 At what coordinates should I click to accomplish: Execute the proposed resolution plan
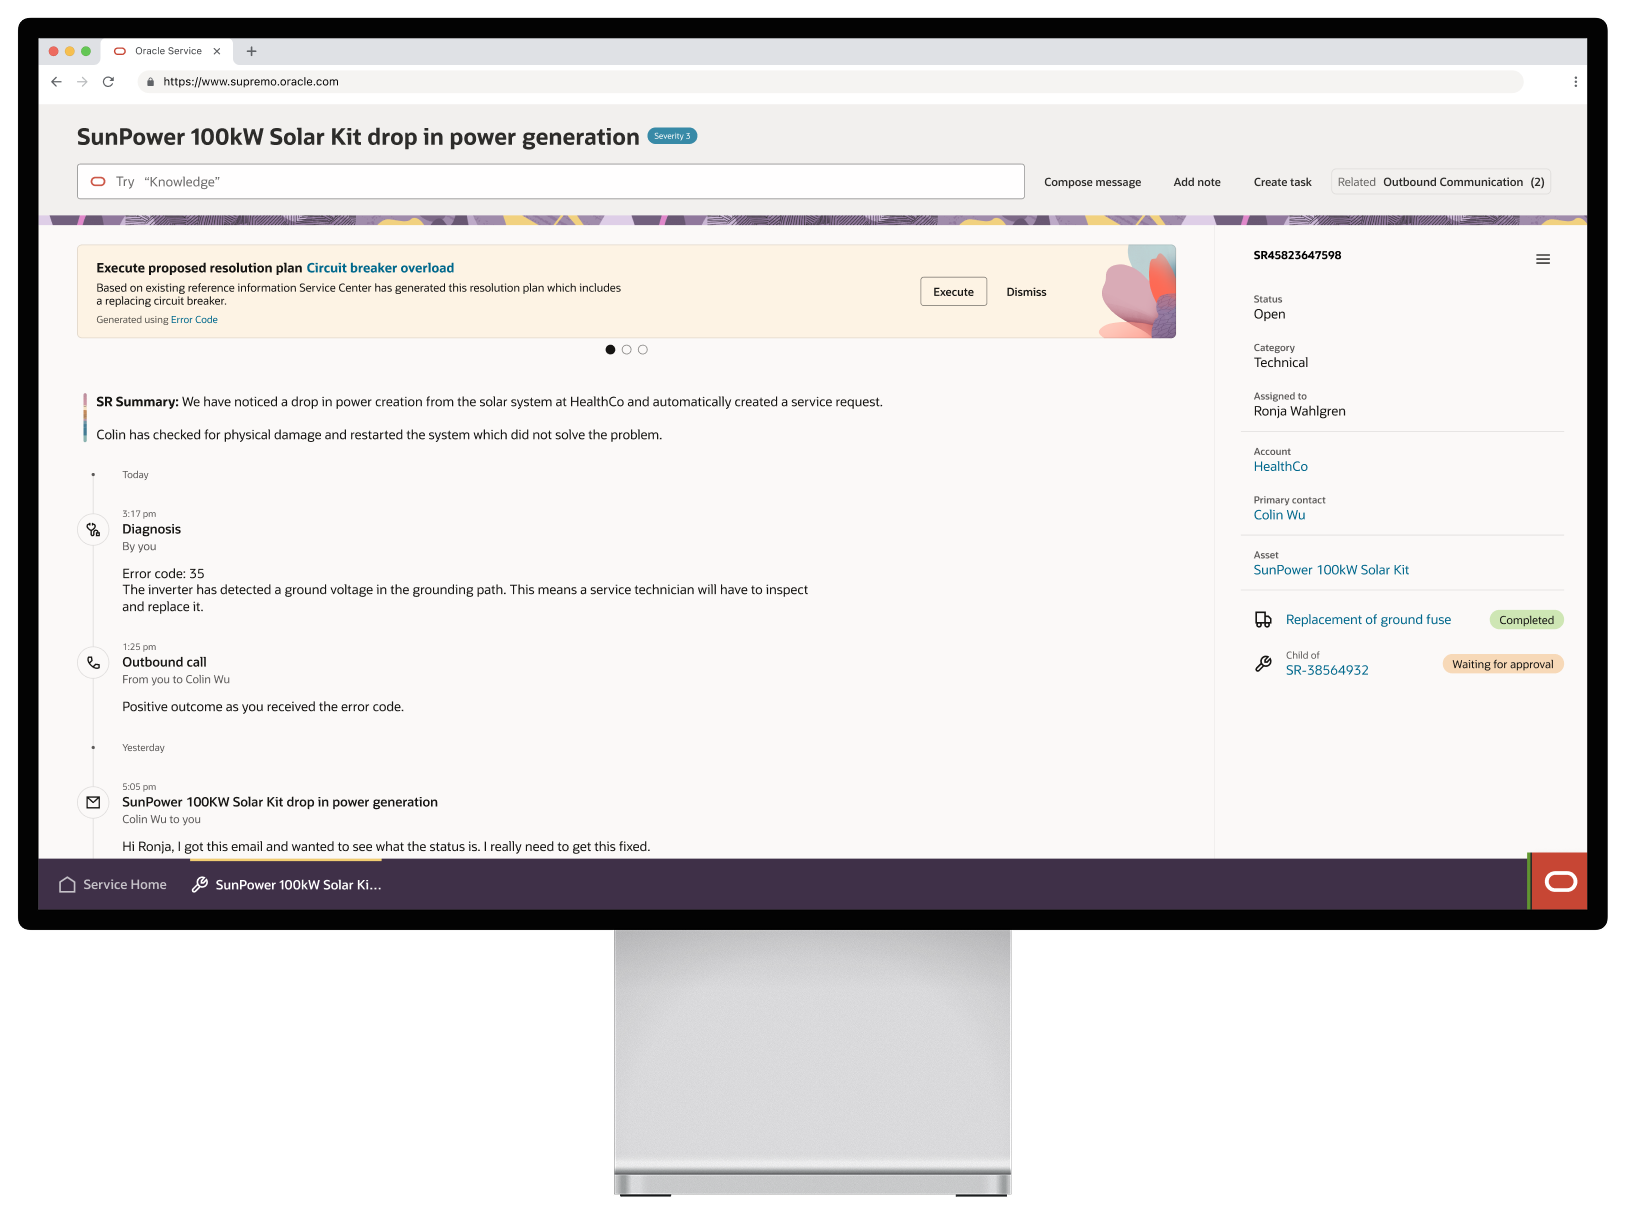pos(953,292)
